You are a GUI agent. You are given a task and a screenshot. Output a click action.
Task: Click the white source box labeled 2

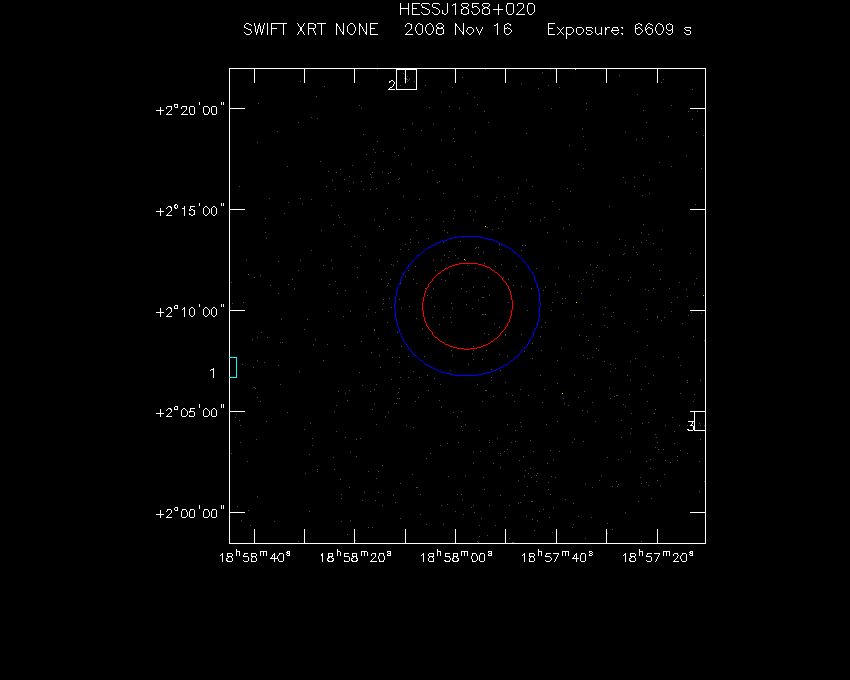tap(407, 79)
